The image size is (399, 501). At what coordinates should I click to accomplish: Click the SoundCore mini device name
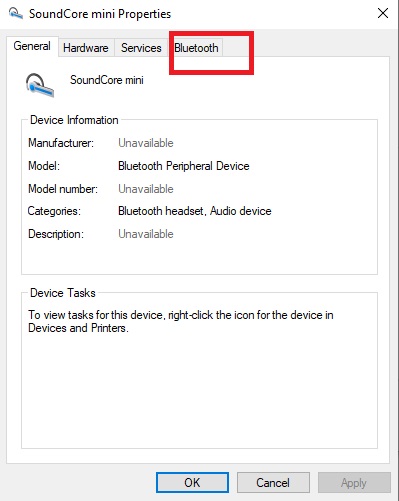pos(107,80)
